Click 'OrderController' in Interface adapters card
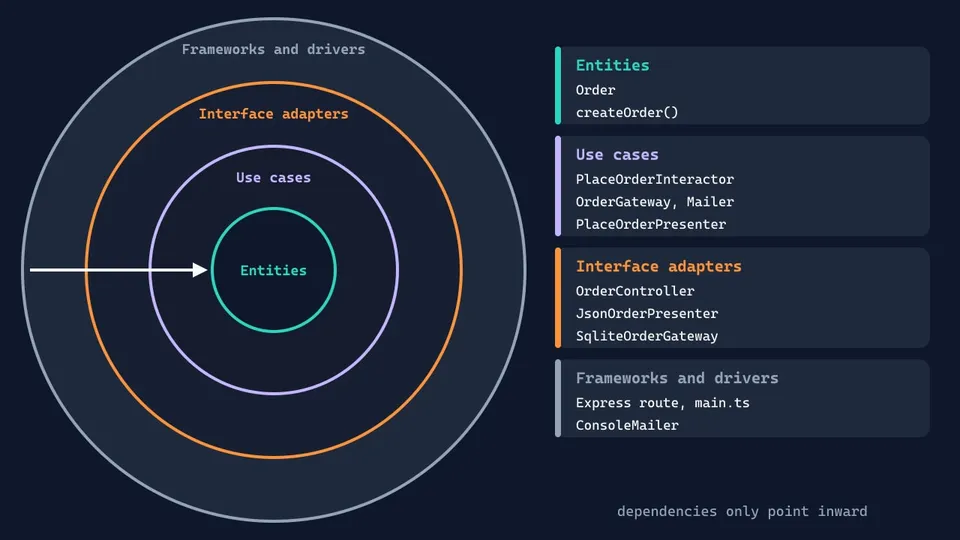The image size is (960, 540). coord(635,291)
